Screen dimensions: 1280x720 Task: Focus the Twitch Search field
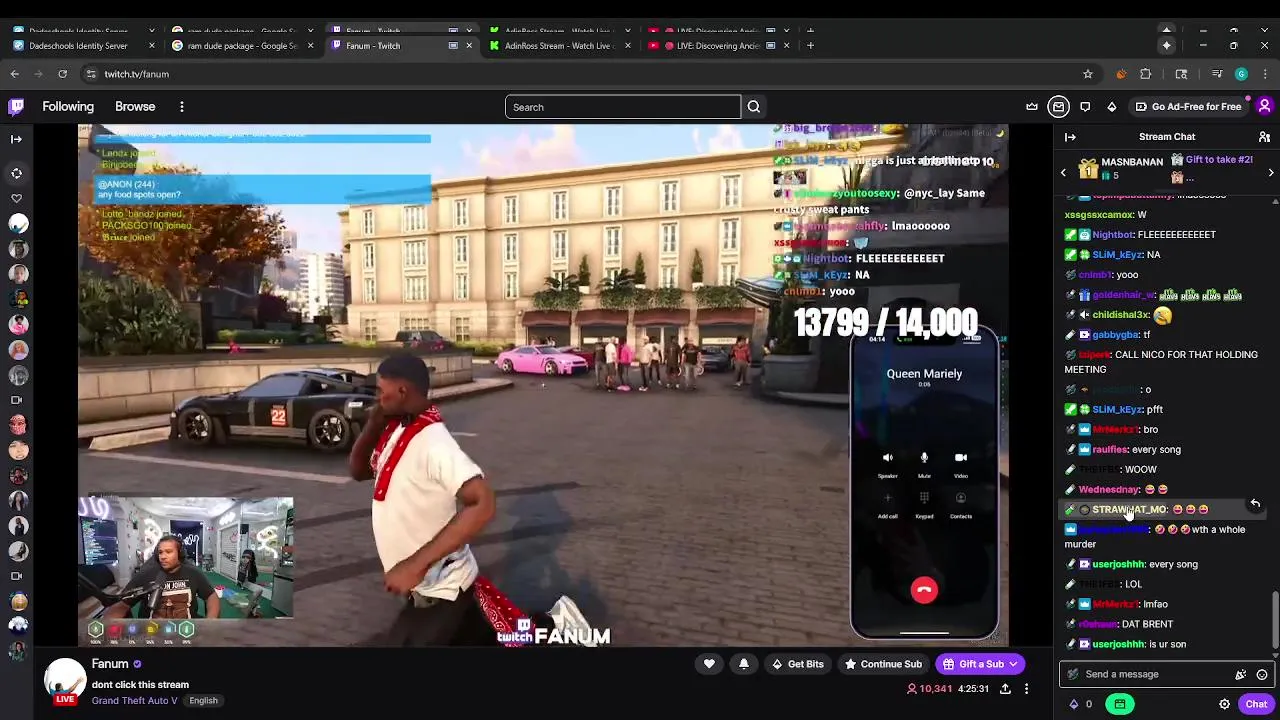coord(623,107)
